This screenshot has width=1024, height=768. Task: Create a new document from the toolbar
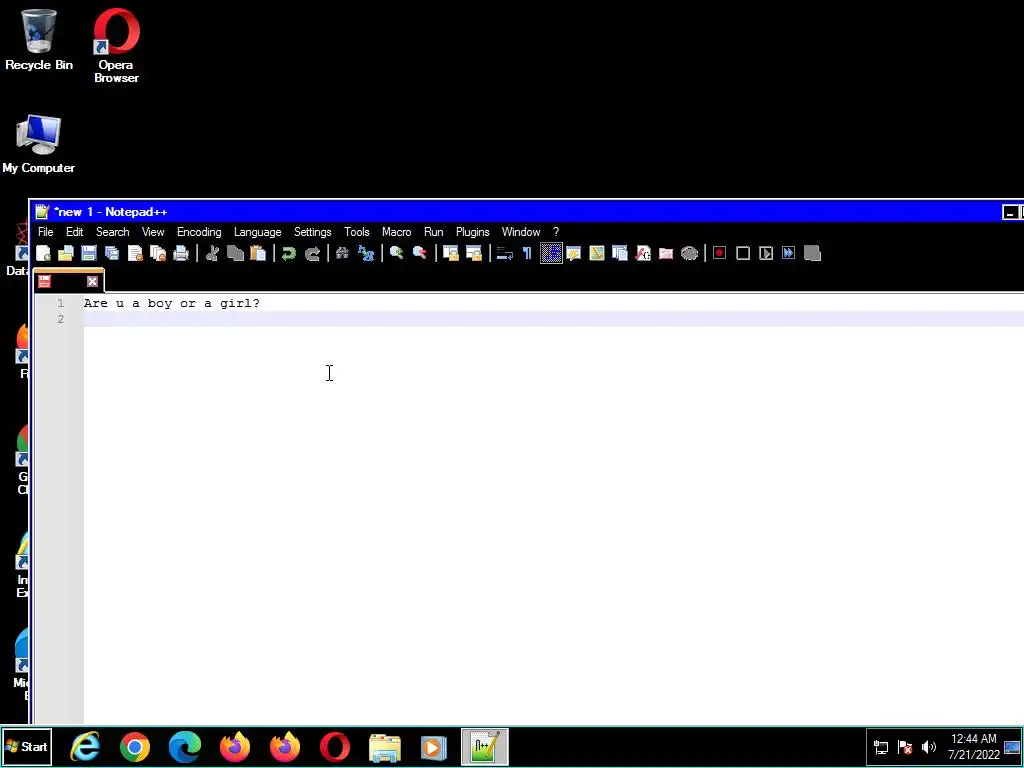[44, 253]
